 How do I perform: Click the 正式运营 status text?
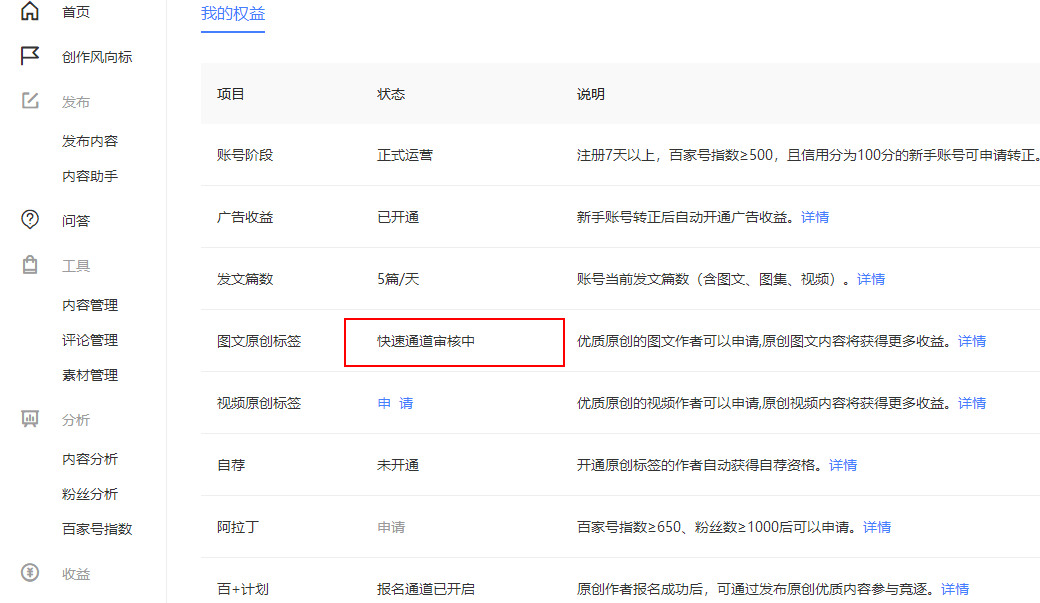tap(405, 155)
